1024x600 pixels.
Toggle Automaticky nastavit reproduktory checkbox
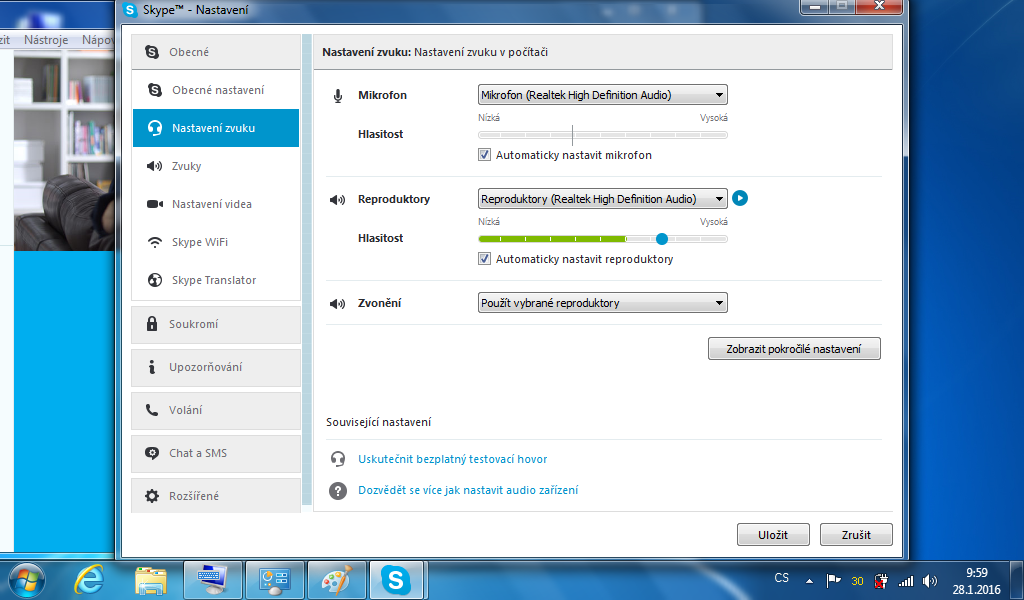(485, 259)
